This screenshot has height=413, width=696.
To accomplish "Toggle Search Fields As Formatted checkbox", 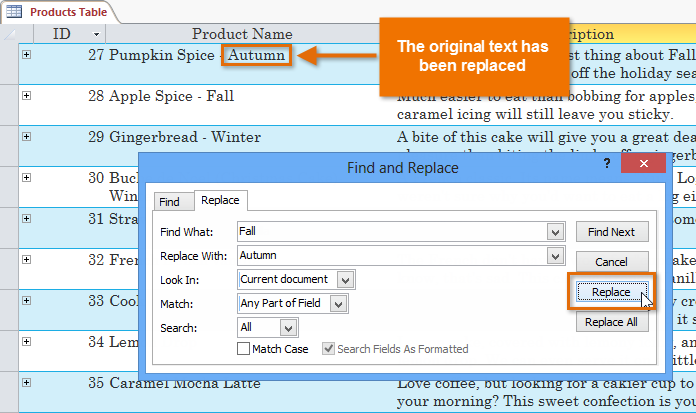I will [x=328, y=349].
